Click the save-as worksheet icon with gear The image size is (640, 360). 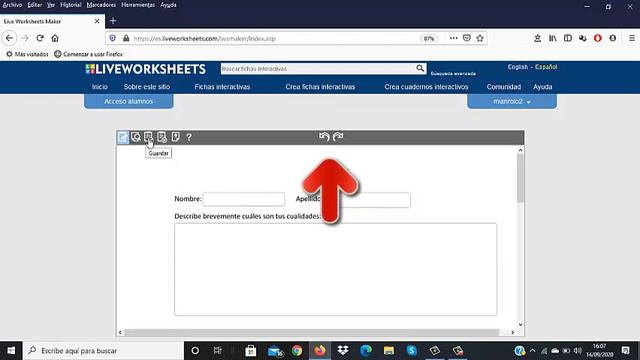[162, 137]
